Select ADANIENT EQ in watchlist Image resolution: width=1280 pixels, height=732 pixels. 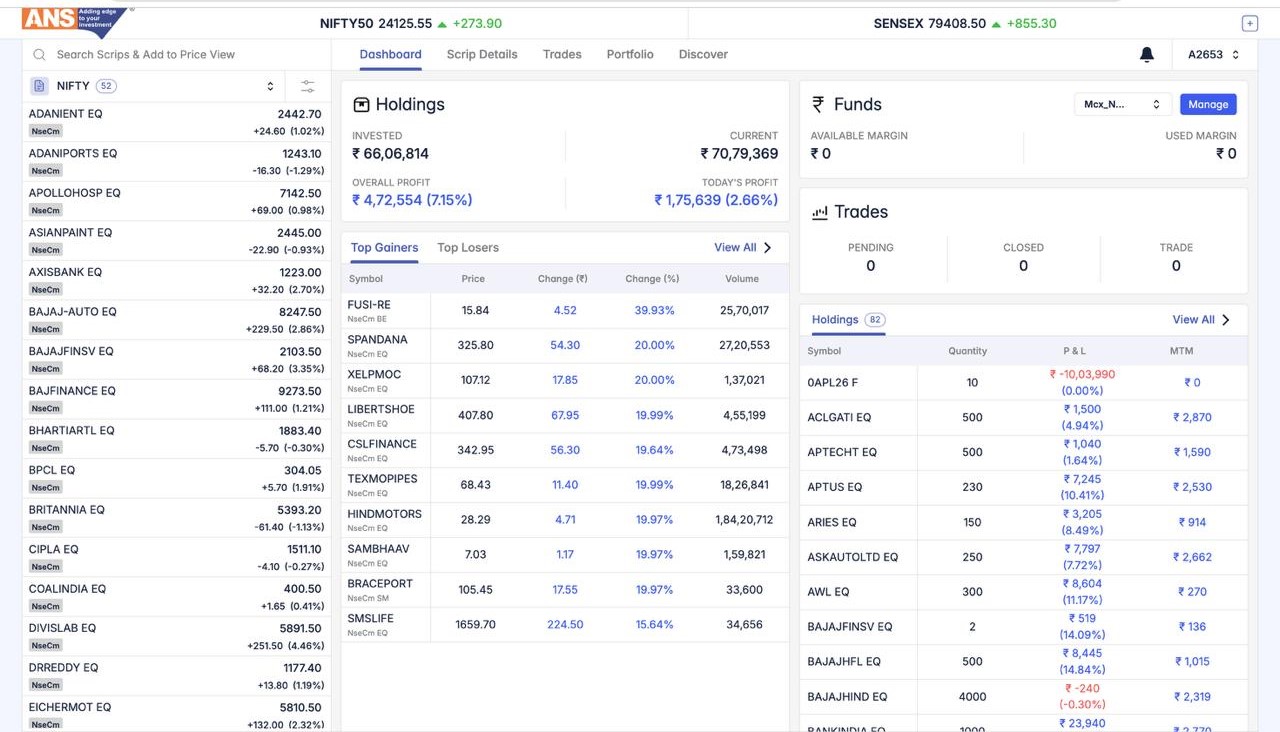coord(176,122)
